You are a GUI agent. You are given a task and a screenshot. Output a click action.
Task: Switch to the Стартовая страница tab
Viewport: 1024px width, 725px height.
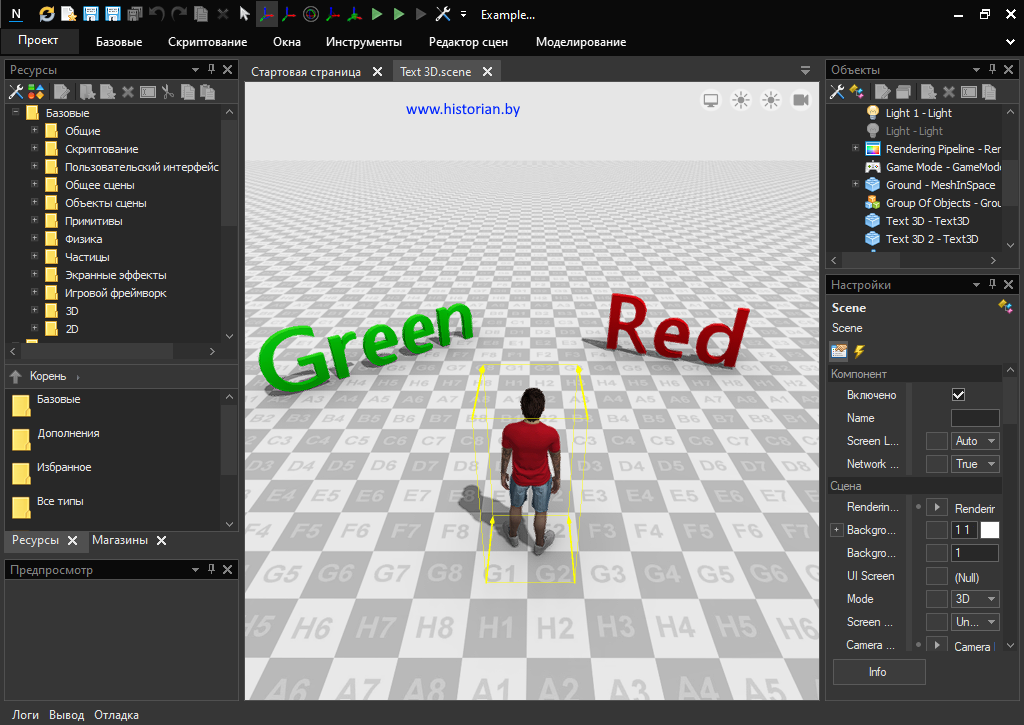[306, 72]
